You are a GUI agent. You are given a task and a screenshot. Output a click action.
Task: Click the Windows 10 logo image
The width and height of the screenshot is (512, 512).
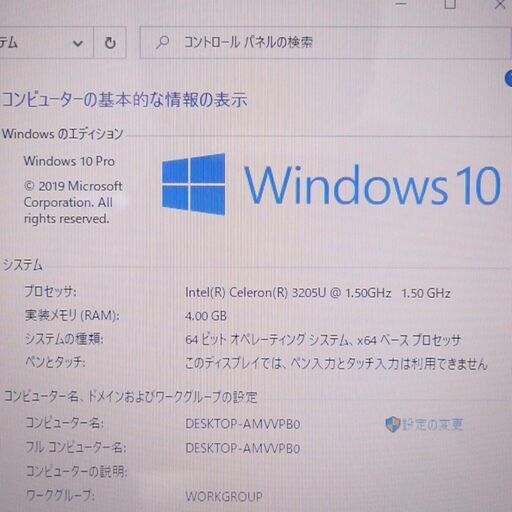point(331,184)
